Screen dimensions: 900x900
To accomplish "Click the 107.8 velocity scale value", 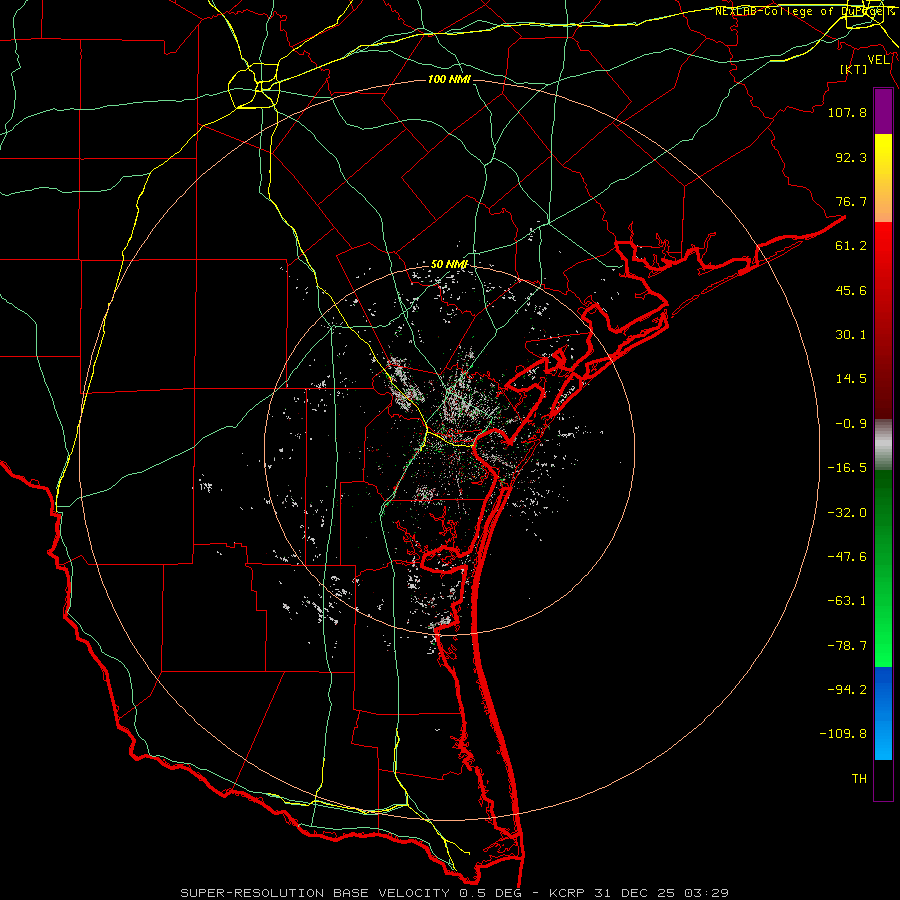I will (847, 112).
